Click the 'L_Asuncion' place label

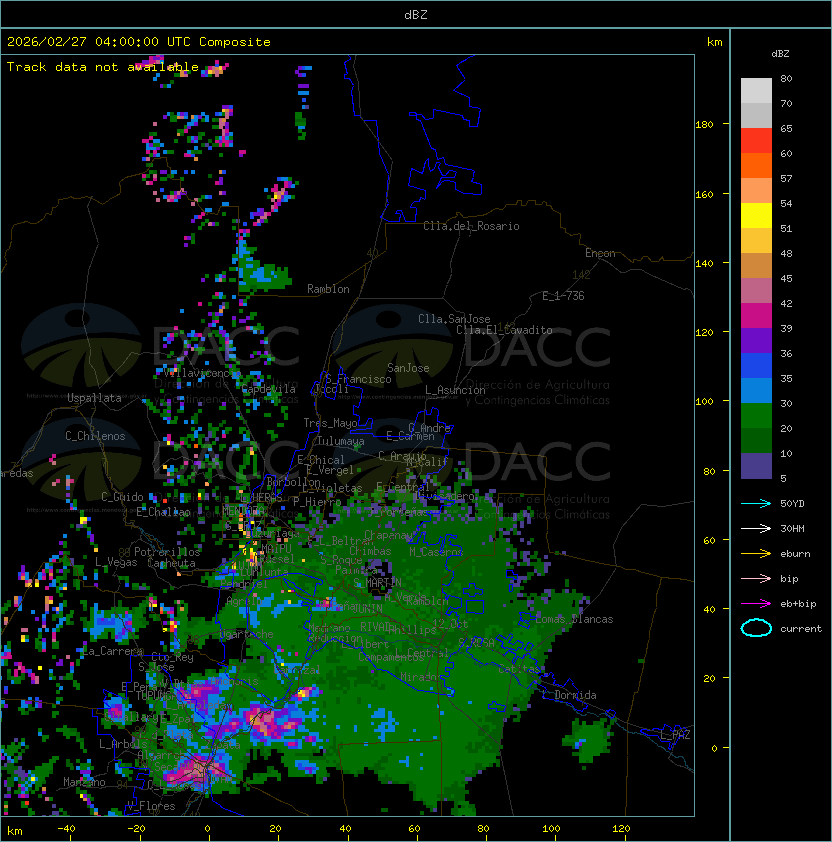point(455,390)
